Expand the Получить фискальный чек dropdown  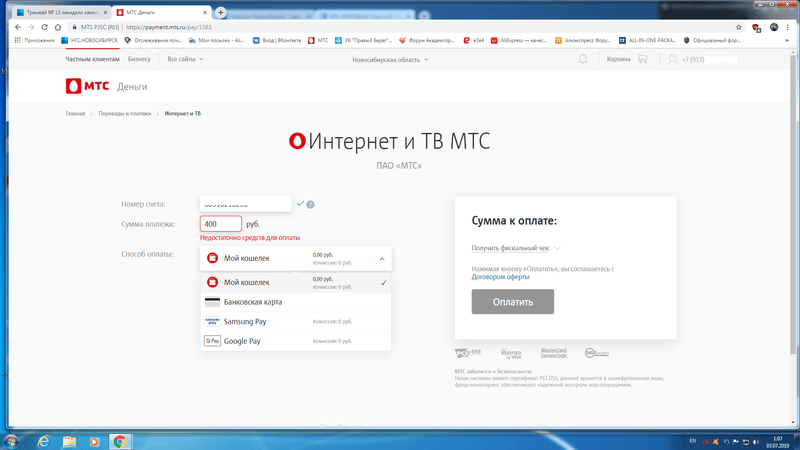[516, 248]
